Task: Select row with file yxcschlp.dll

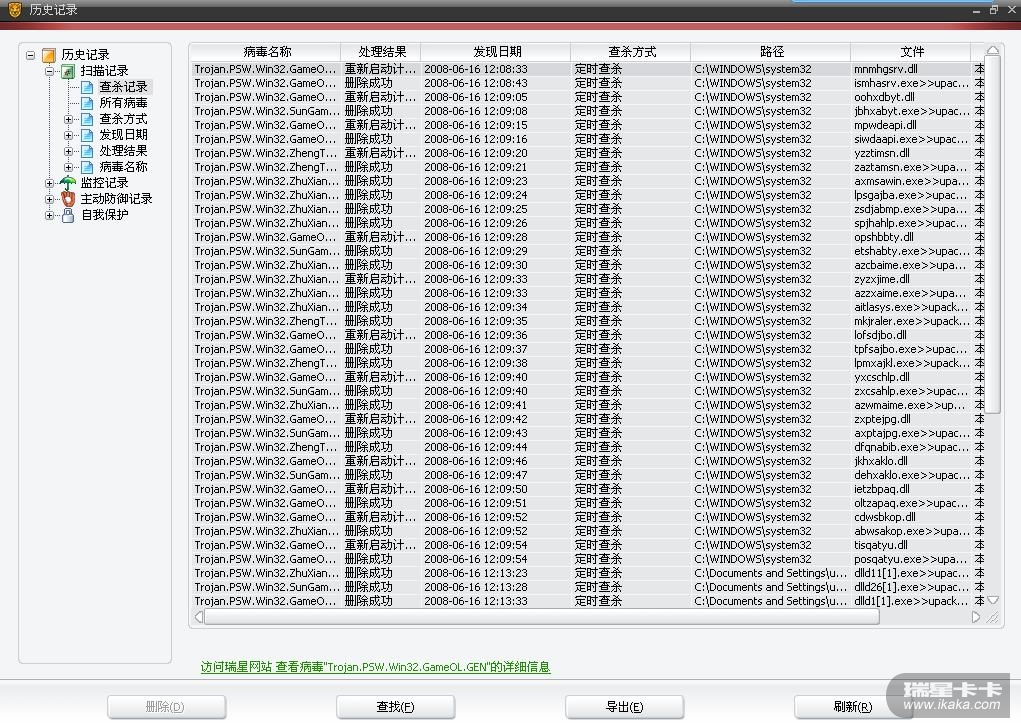Action: click(588, 377)
